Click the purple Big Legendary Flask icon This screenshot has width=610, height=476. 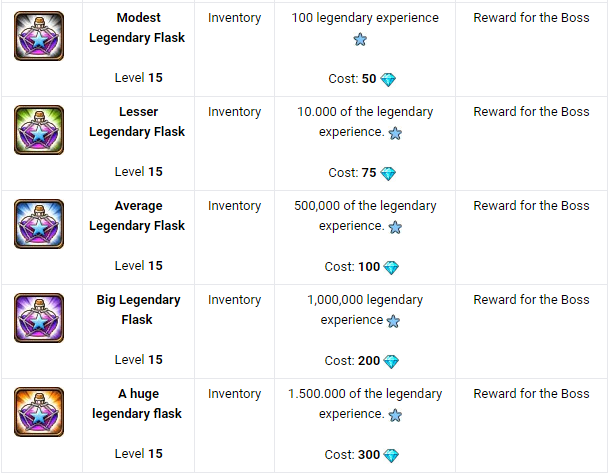(x=39, y=318)
